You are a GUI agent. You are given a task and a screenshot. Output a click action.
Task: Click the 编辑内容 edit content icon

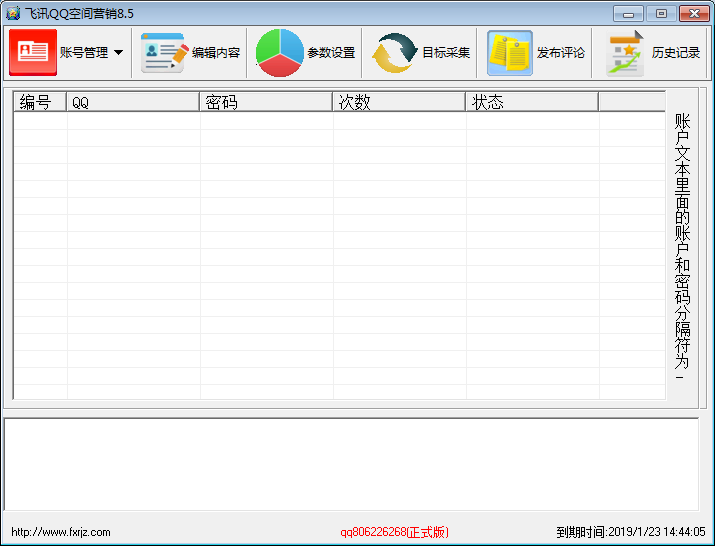coord(165,52)
